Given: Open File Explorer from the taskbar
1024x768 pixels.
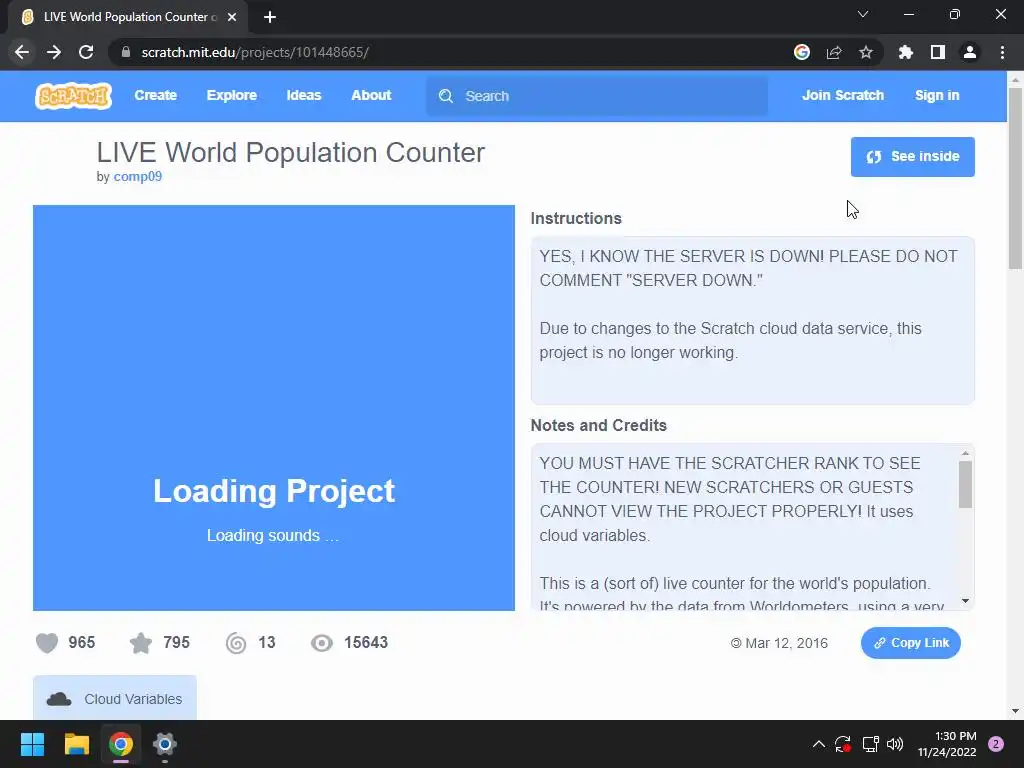Looking at the screenshot, I should coord(76,744).
